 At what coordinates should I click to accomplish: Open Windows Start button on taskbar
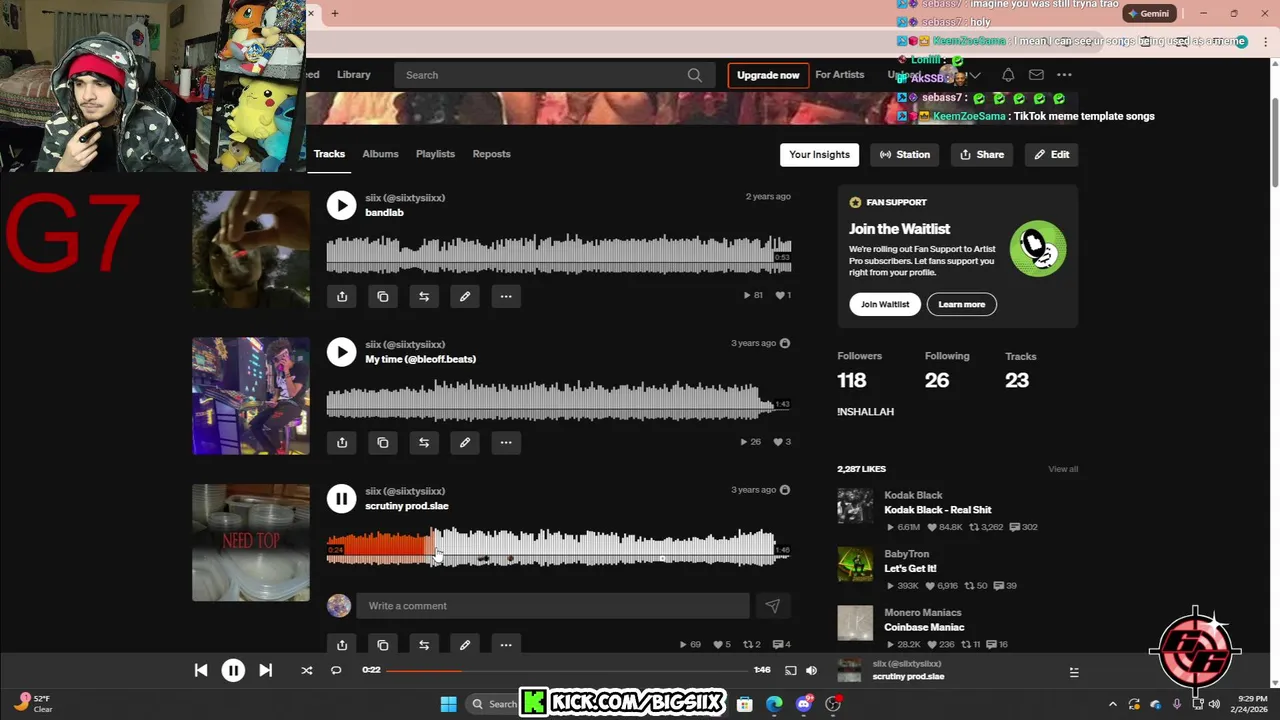click(x=448, y=704)
